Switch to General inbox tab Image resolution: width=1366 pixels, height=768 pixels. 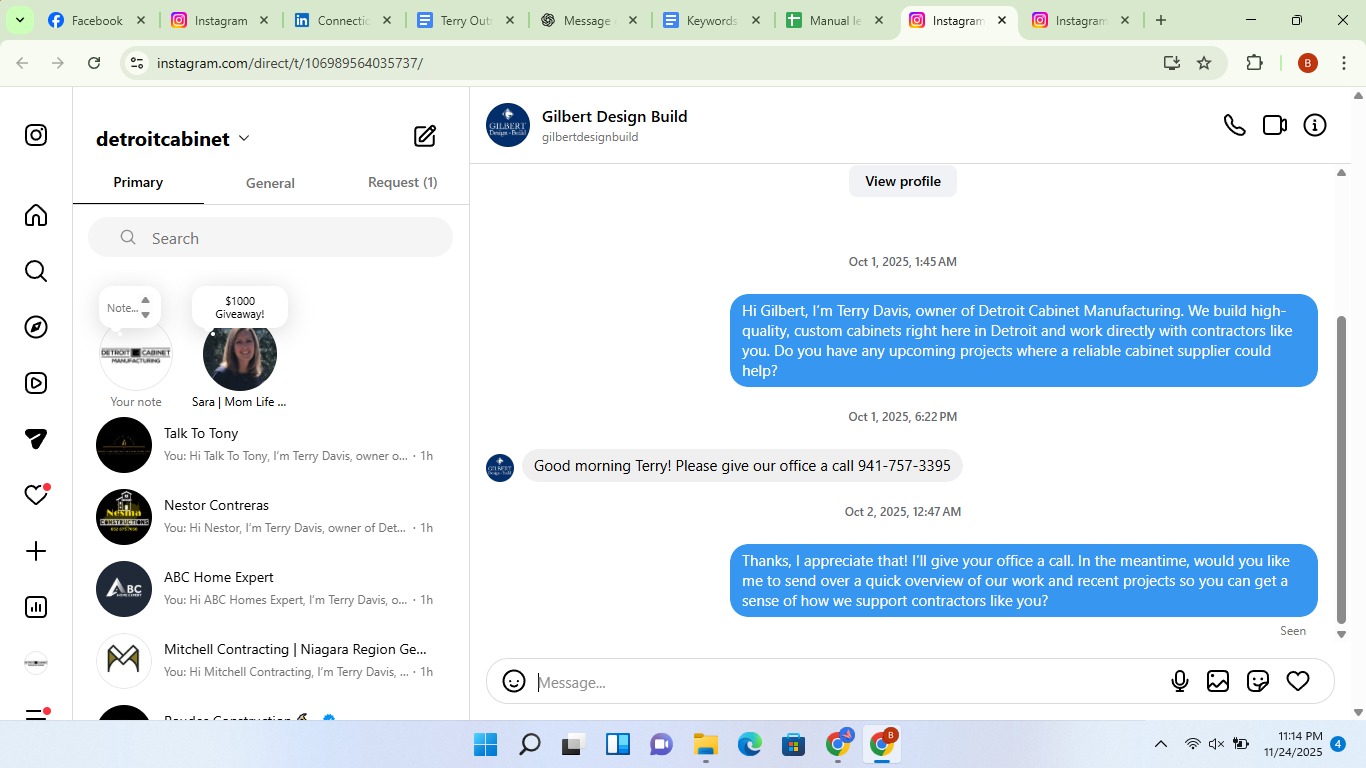coord(270,183)
